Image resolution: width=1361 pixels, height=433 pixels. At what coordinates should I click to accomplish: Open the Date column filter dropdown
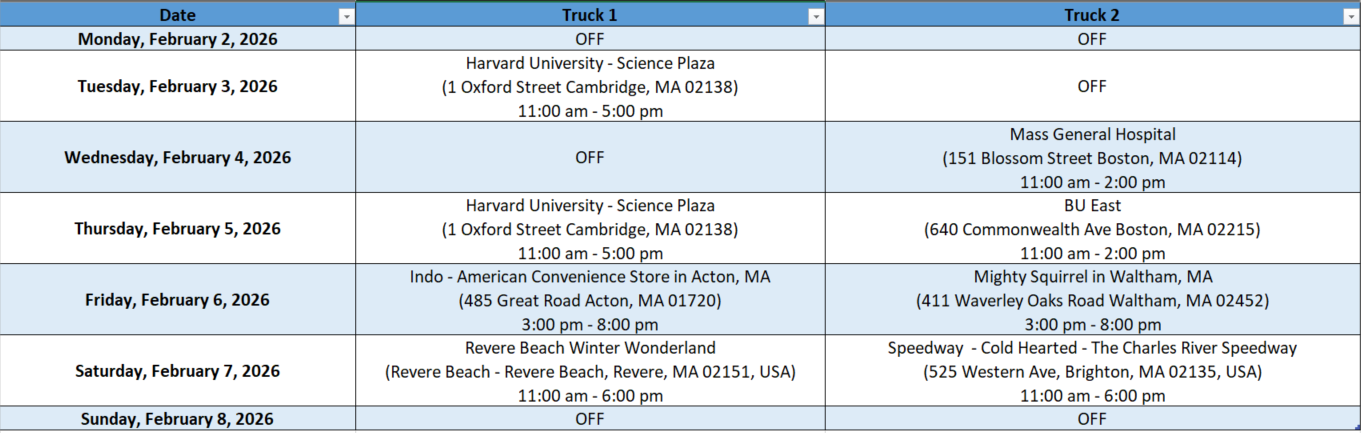coord(346,16)
